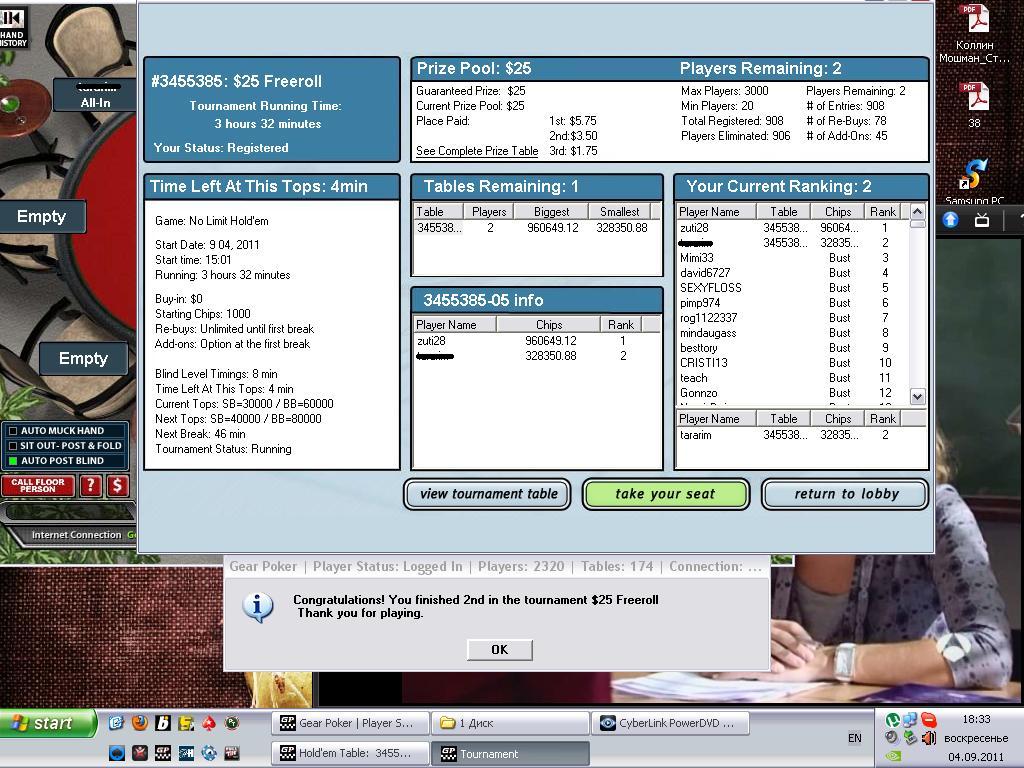The image size is (1024, 768).
Task: Open See Complete Prize Table link
Action: pyautogui.click(x=477, y=151)
